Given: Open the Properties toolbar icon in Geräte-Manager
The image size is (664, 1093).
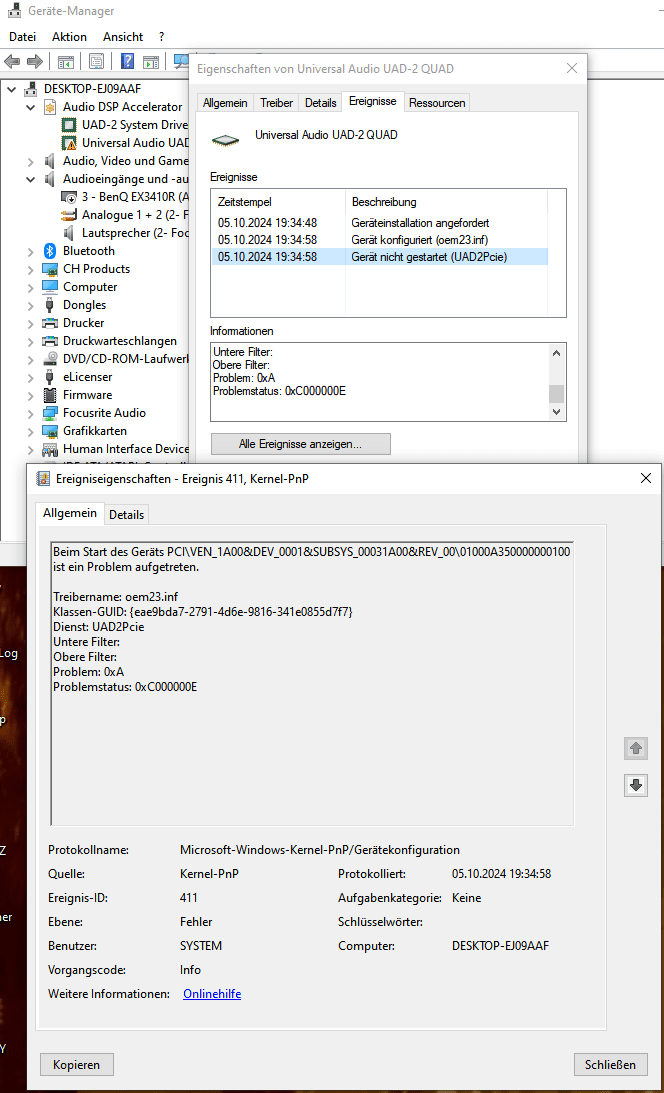Looking at the screenshot, I should tap(96, 62).
